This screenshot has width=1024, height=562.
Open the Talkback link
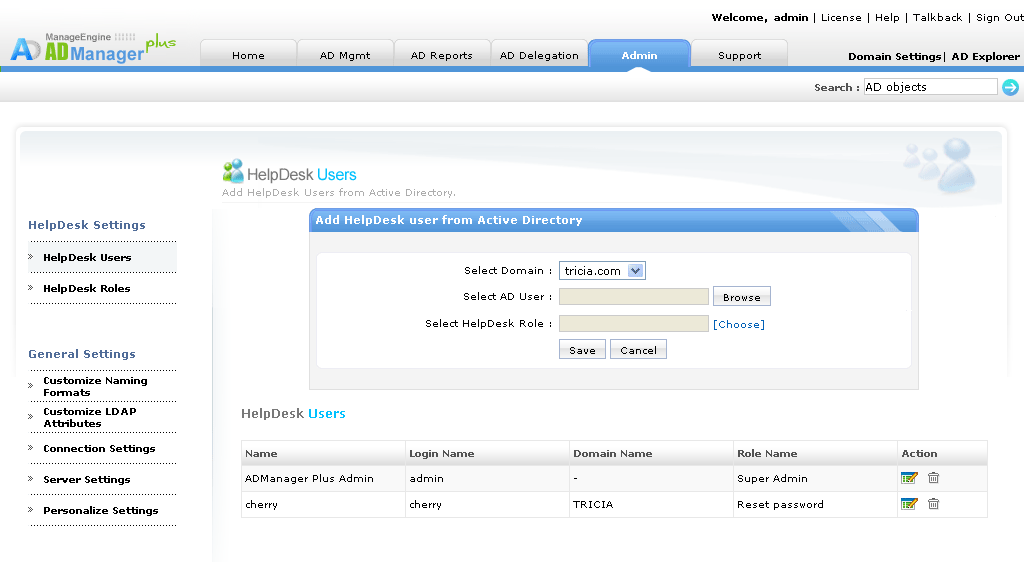pyautogui.click(x=937, y=18)
